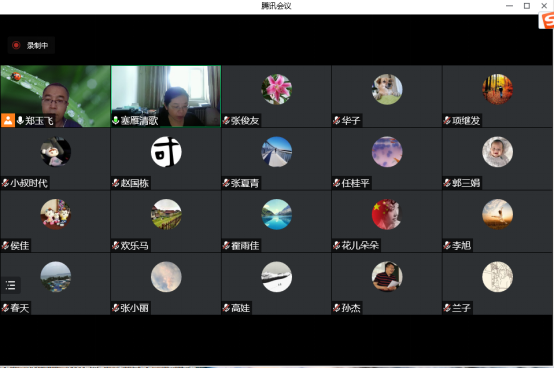Viewport: 554px width, 368px height.
Task: Click the 项继发 name label
Action: coord(466,121)
